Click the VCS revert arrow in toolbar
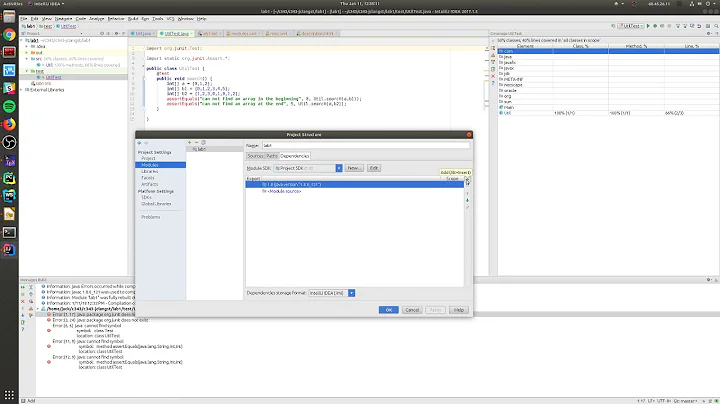The width and height of the screenshot is (720, 404). pos(699,26)
